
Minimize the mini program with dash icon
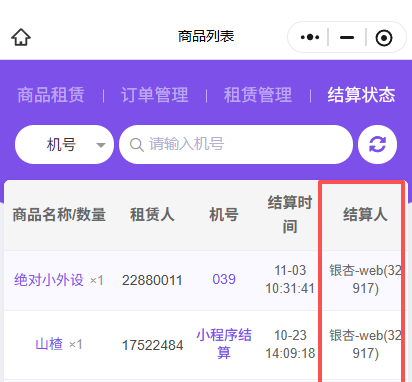347,37
